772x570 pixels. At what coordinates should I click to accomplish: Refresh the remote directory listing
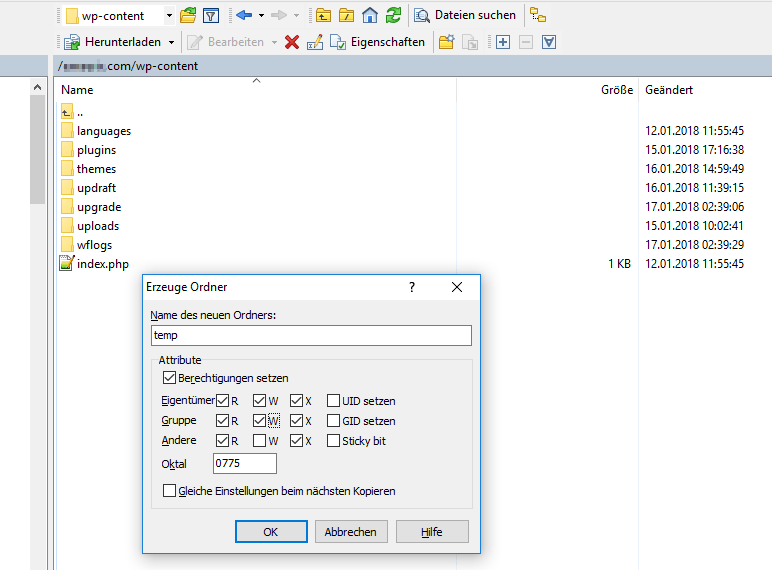tap(393, 15)
